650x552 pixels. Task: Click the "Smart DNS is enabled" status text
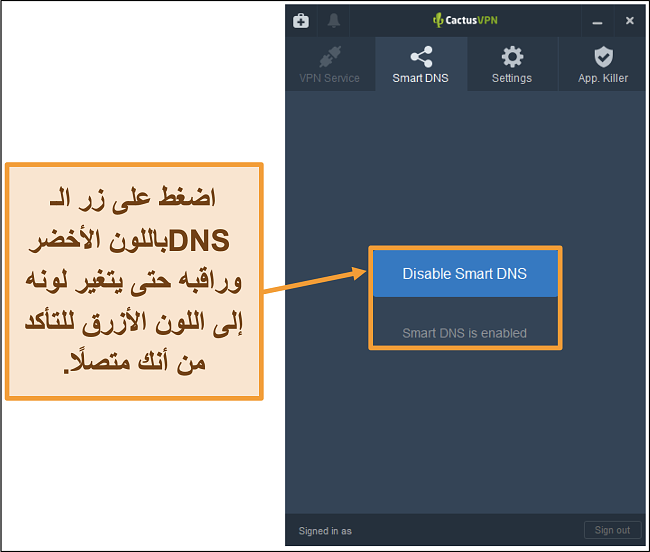[x=465, y=333]
